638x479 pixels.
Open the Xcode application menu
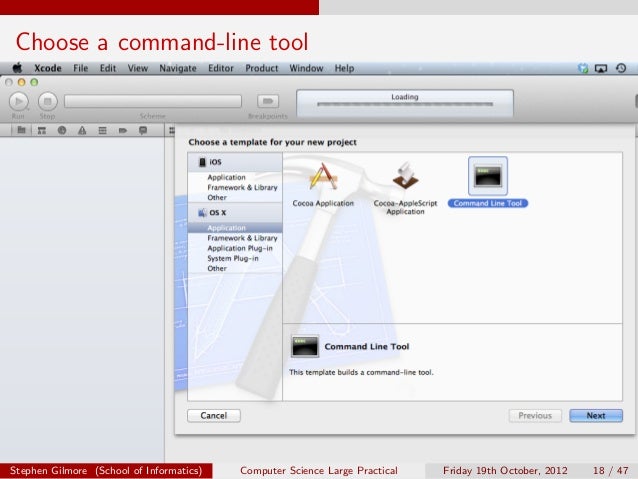(x=48, y=68)
